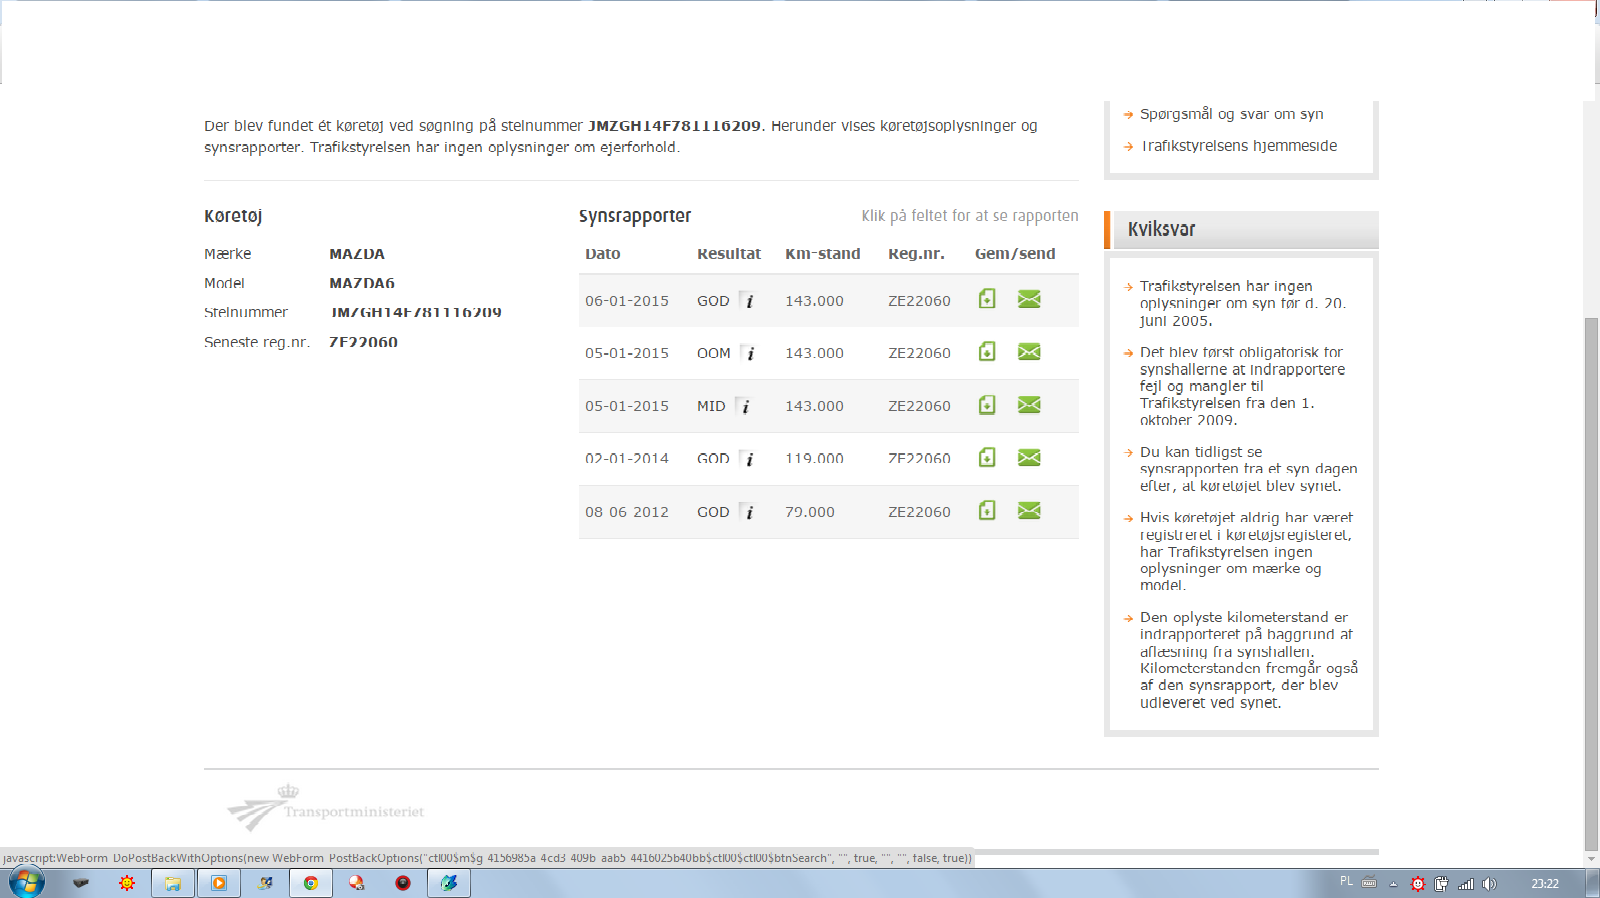Show info for MID result on 05-01-2015

click(x=744, y=406)
